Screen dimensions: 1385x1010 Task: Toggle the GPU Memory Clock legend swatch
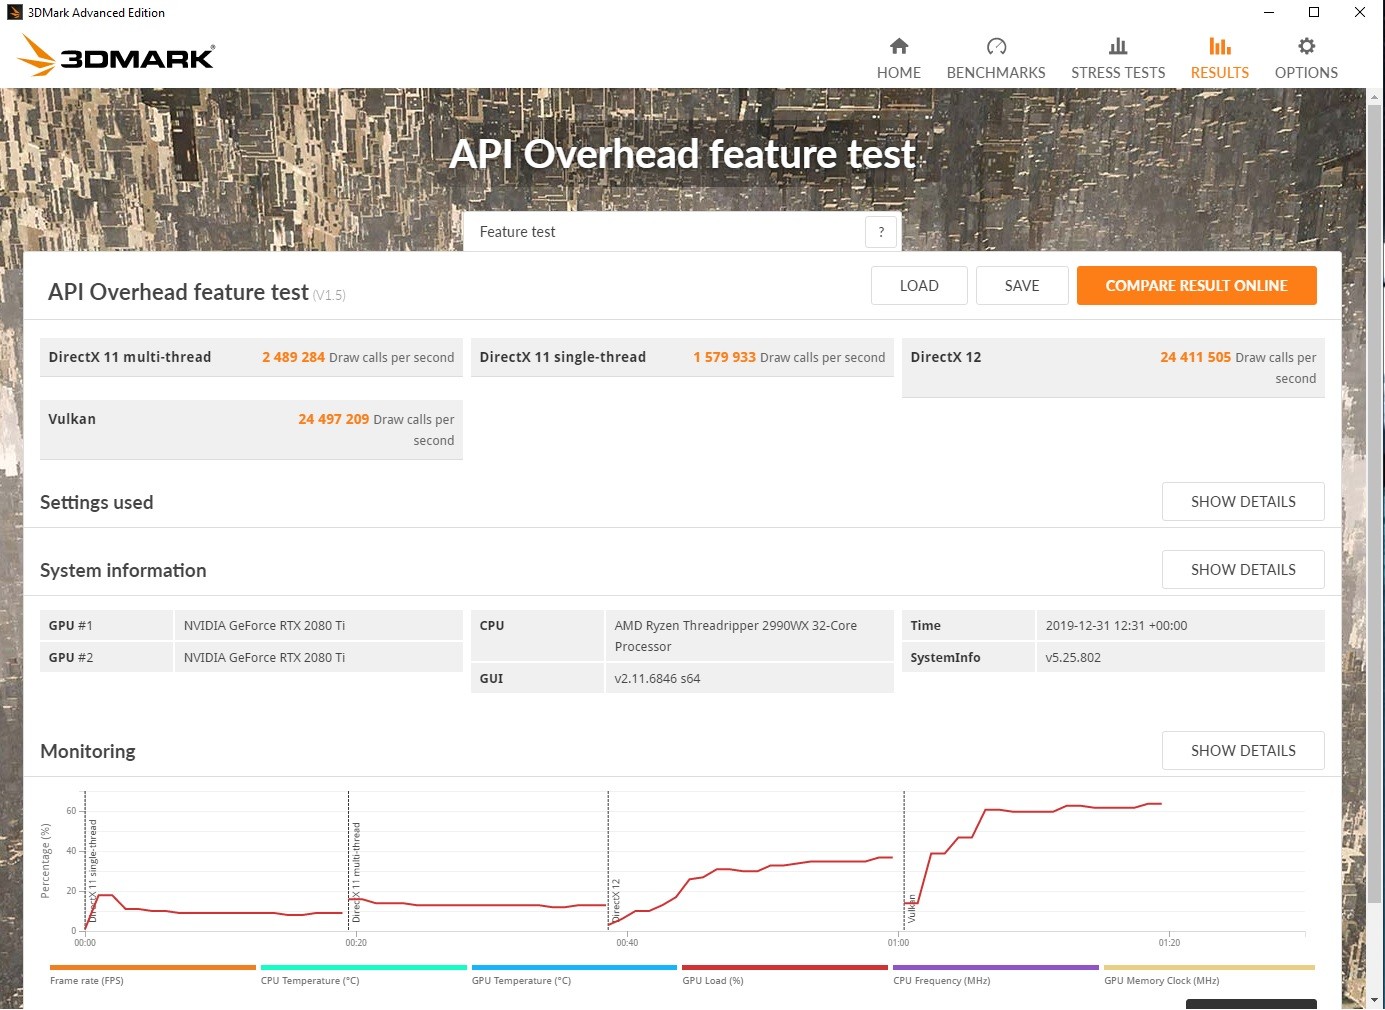1209,967
